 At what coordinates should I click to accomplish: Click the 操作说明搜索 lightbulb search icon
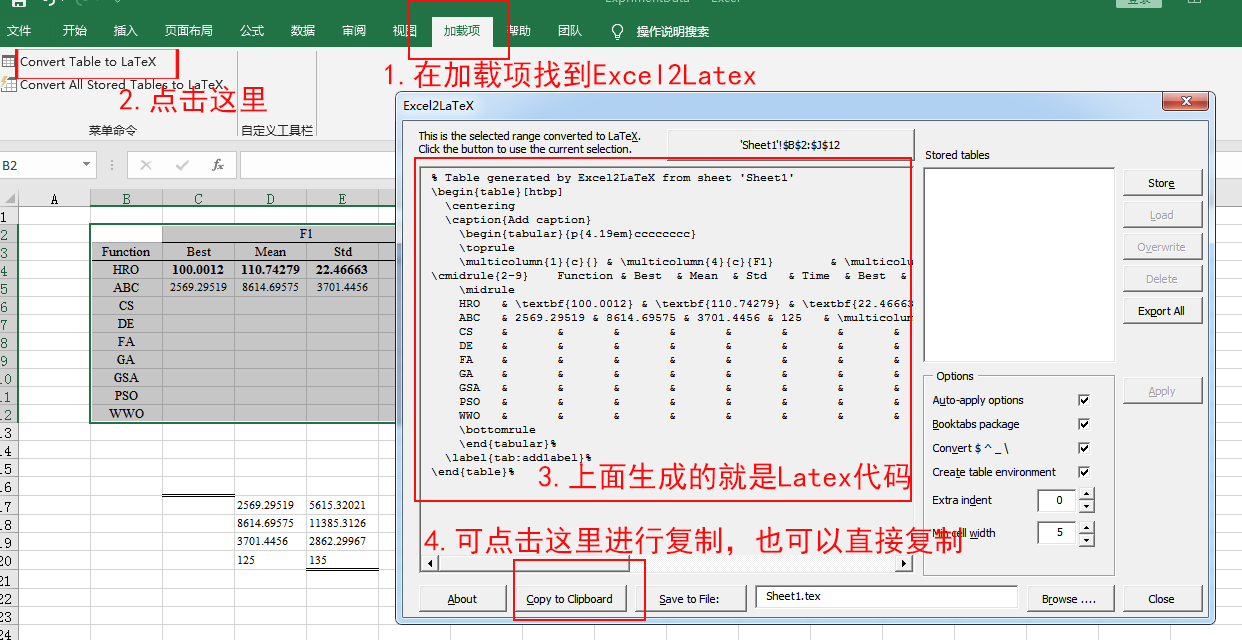click(x=617, y=30)
